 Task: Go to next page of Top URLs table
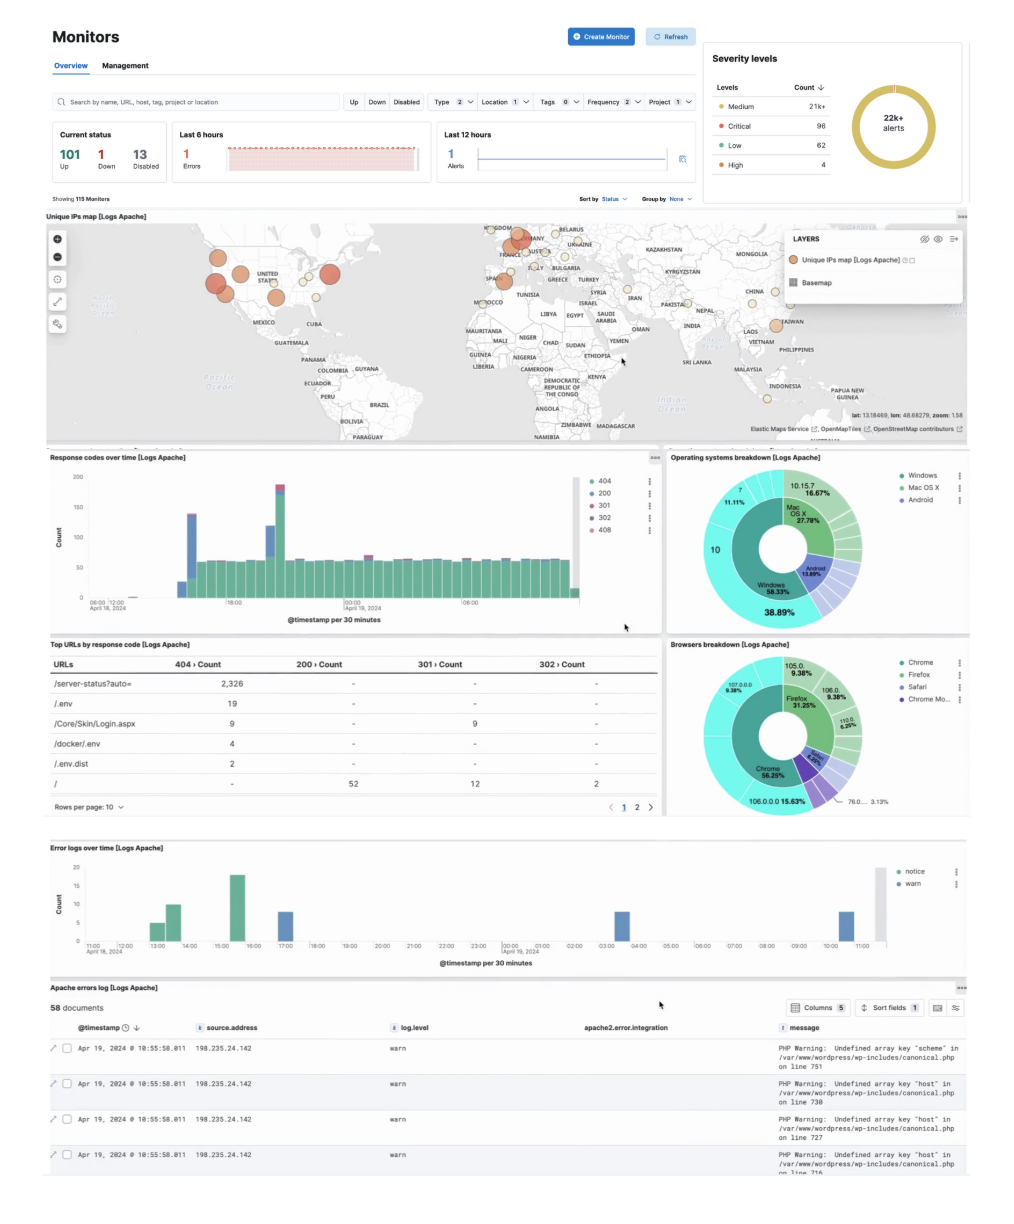pyautogui.click(x=651, y=807)
